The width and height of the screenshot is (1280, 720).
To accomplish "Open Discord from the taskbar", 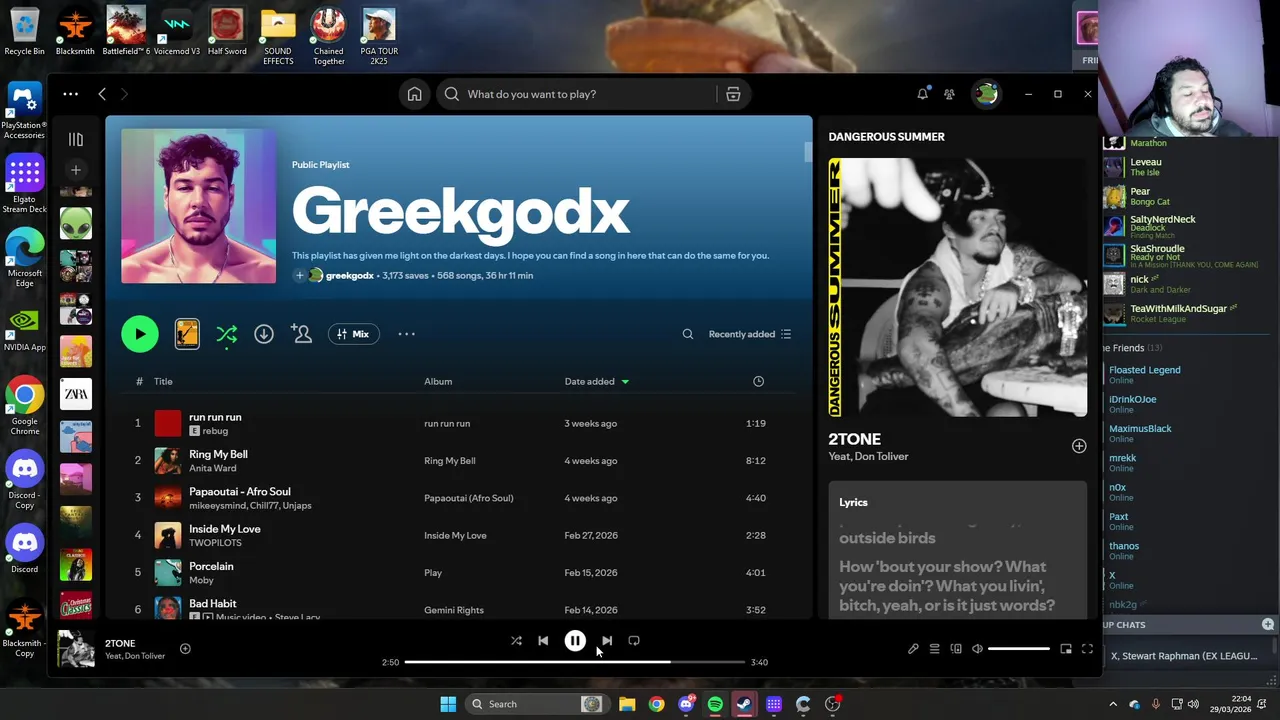I will click(x=686, y=704).
